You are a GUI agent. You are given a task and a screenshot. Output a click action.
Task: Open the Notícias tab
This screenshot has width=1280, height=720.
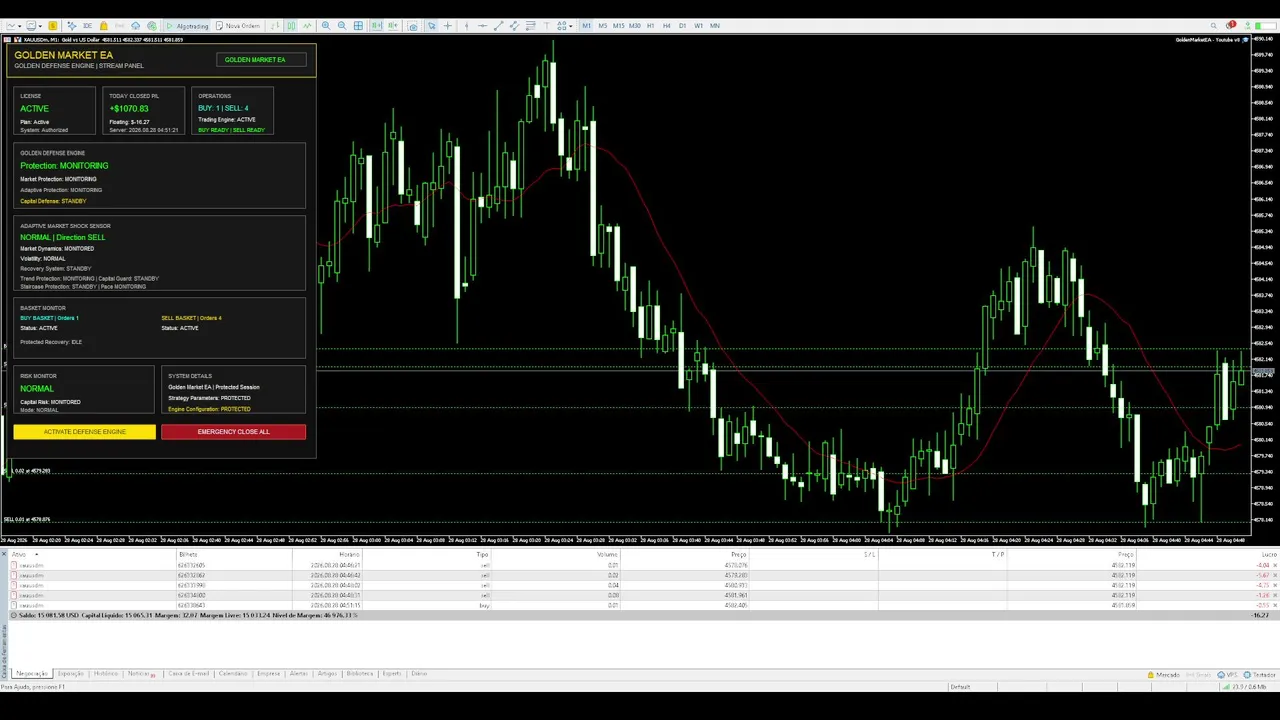[x=140, y=674]
